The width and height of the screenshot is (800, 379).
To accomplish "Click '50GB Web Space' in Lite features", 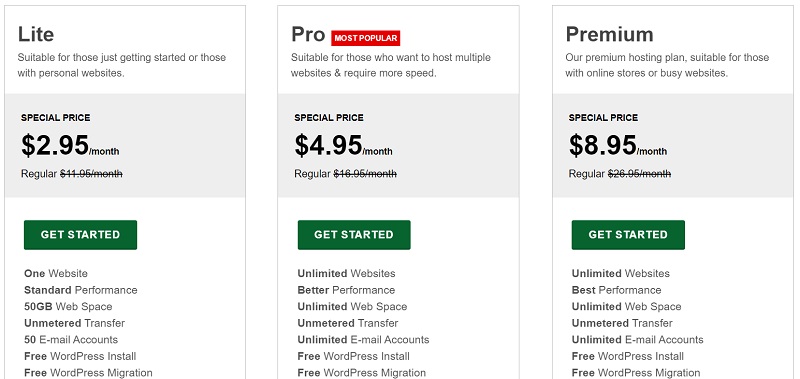I will [x=68, y=307].
